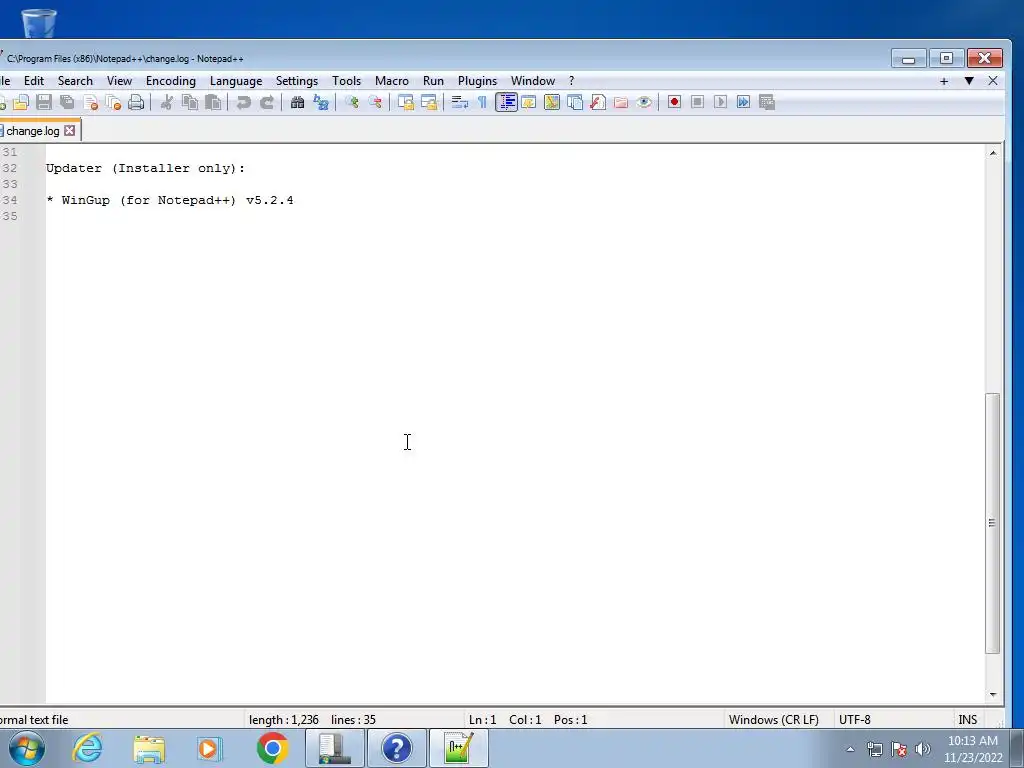The width and height of the screenshot is (1024, 768).
Task: Print the document using the printer icon
Action: pos(136,103)
